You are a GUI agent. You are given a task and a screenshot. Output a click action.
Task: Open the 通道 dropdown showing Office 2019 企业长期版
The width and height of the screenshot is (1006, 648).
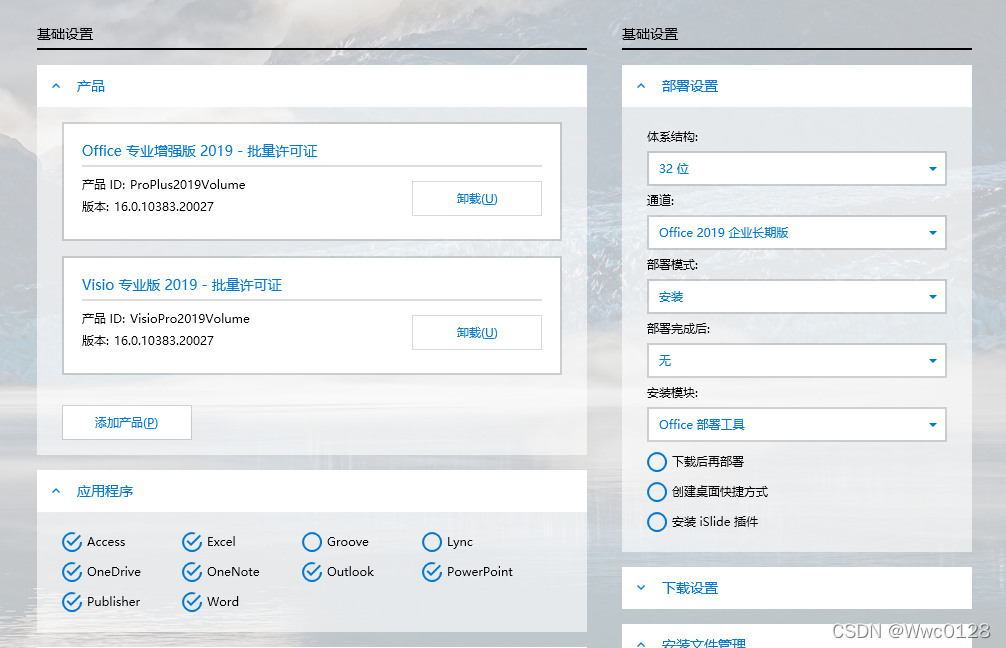point(797,232)
